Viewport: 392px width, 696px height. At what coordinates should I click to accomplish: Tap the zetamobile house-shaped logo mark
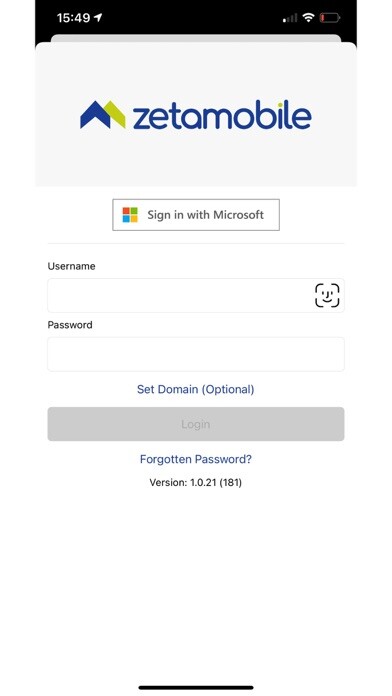[x=103, y=115]
